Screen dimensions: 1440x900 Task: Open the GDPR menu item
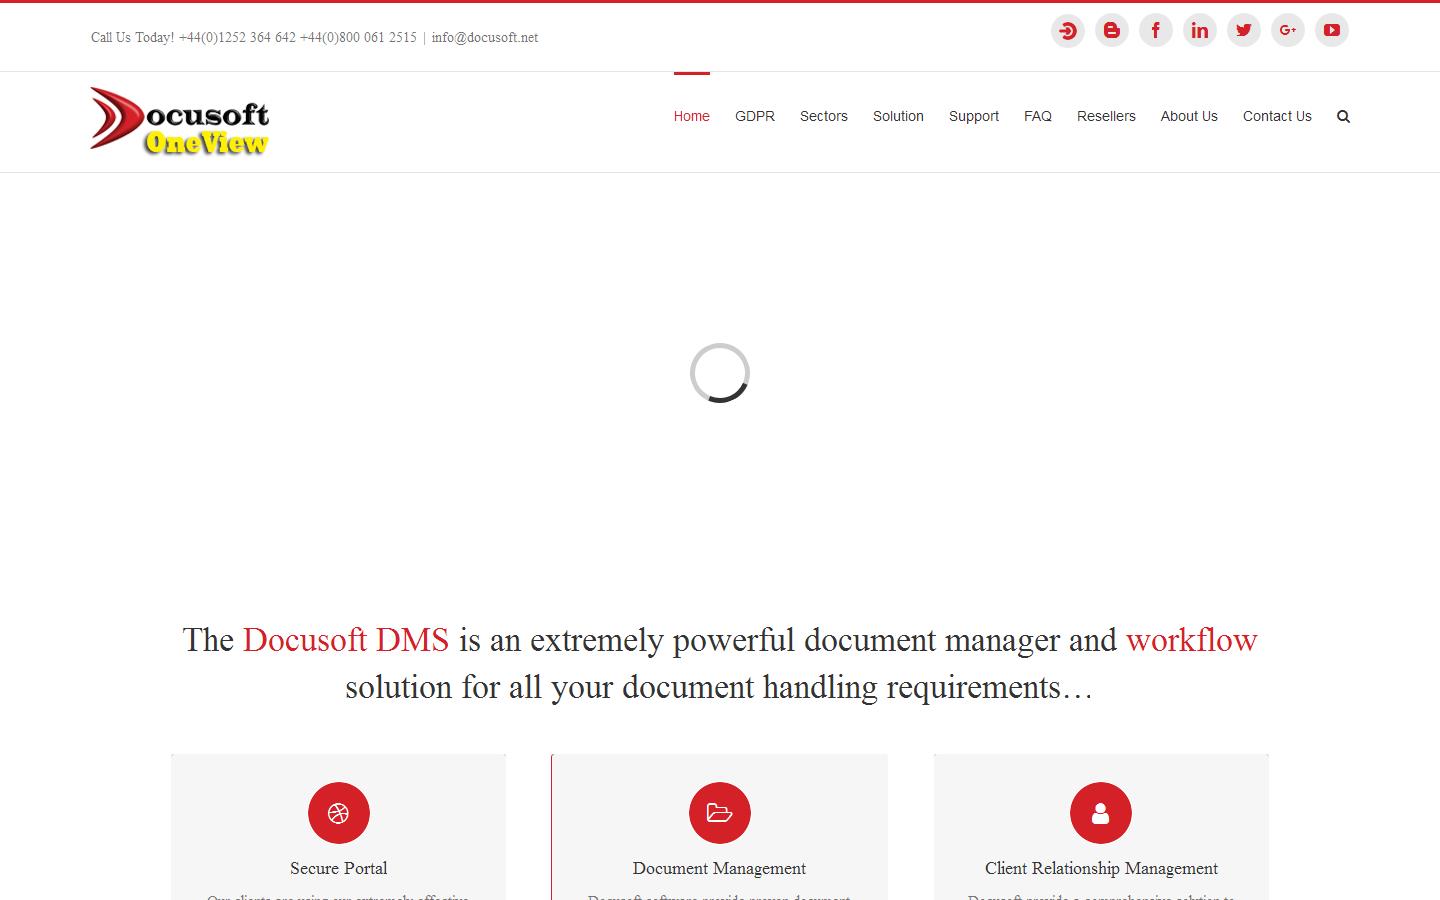[755, 116]
